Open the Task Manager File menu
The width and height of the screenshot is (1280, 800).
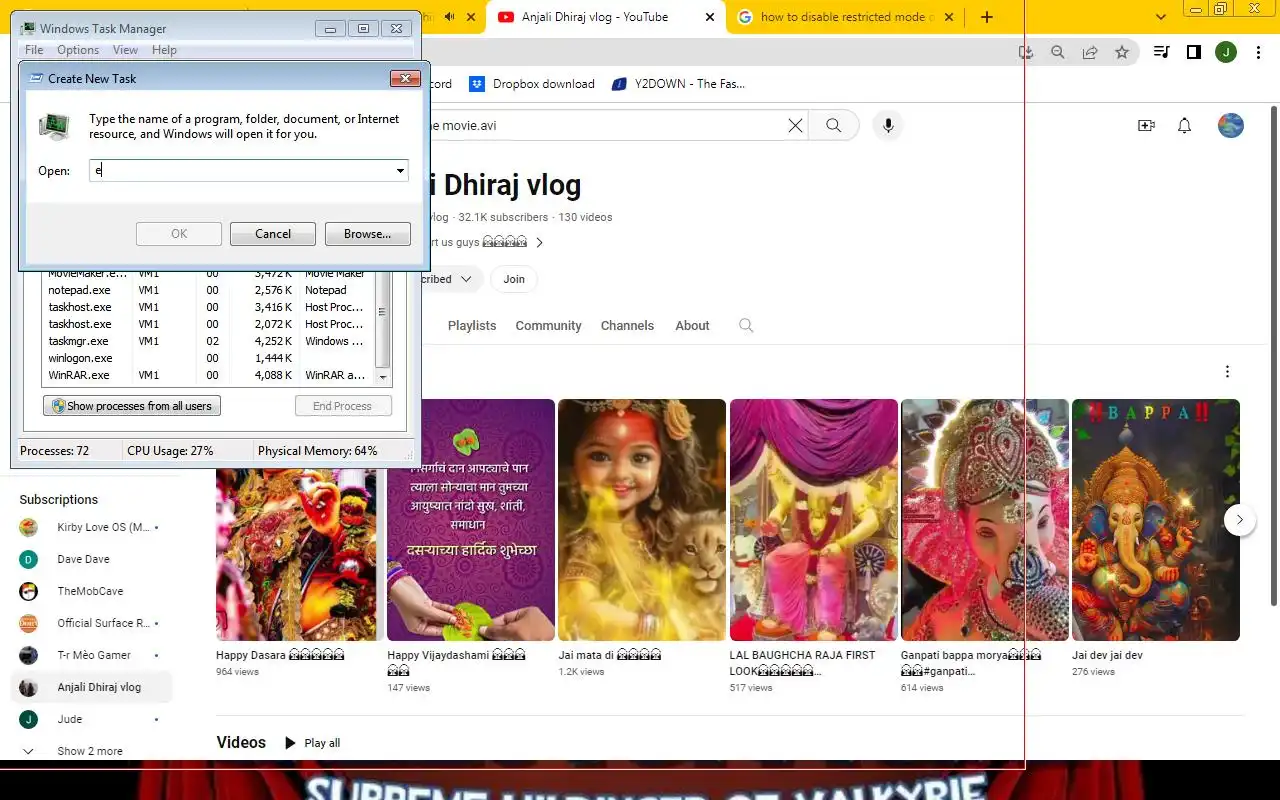coord(34,50)
